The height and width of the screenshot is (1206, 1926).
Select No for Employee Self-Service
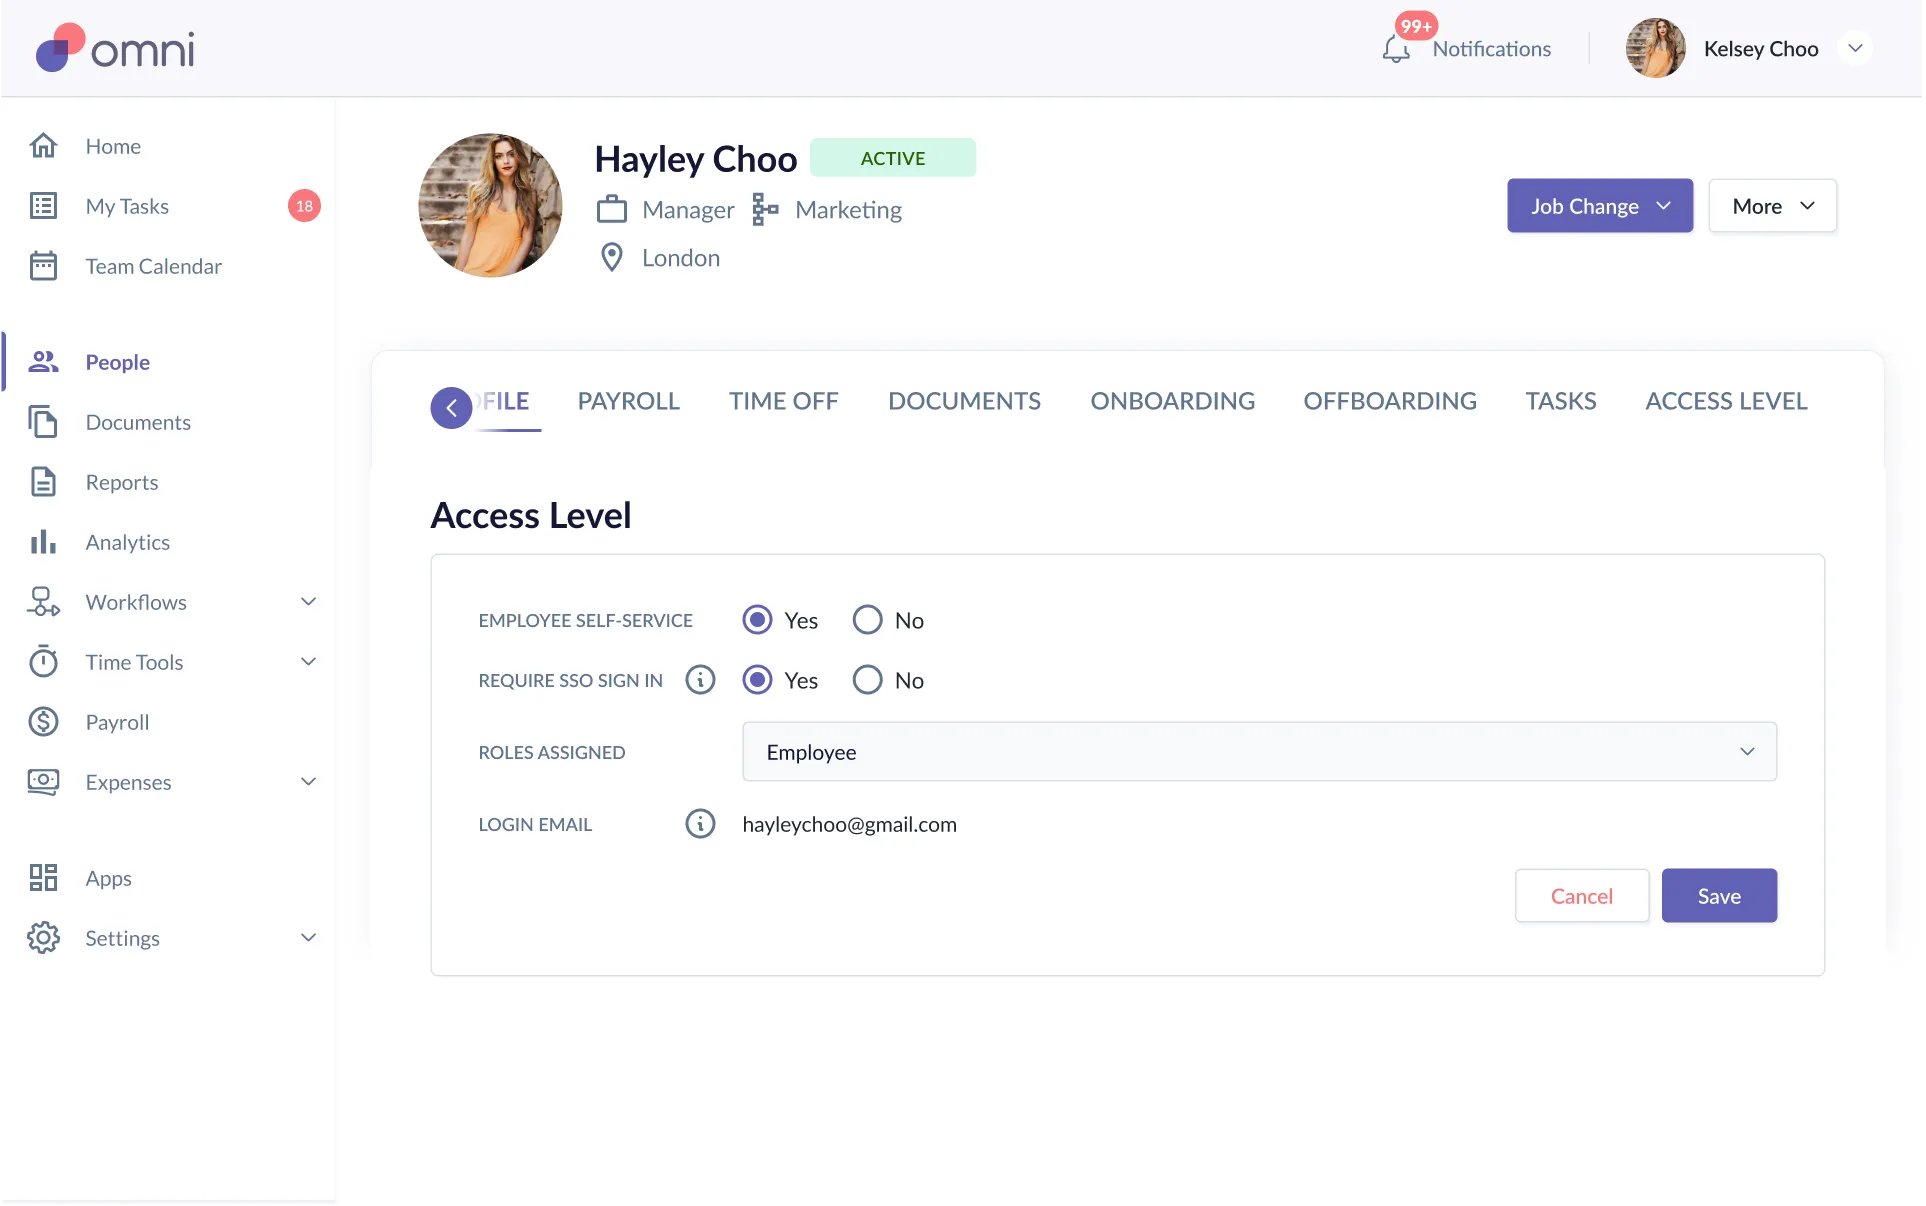867,620
